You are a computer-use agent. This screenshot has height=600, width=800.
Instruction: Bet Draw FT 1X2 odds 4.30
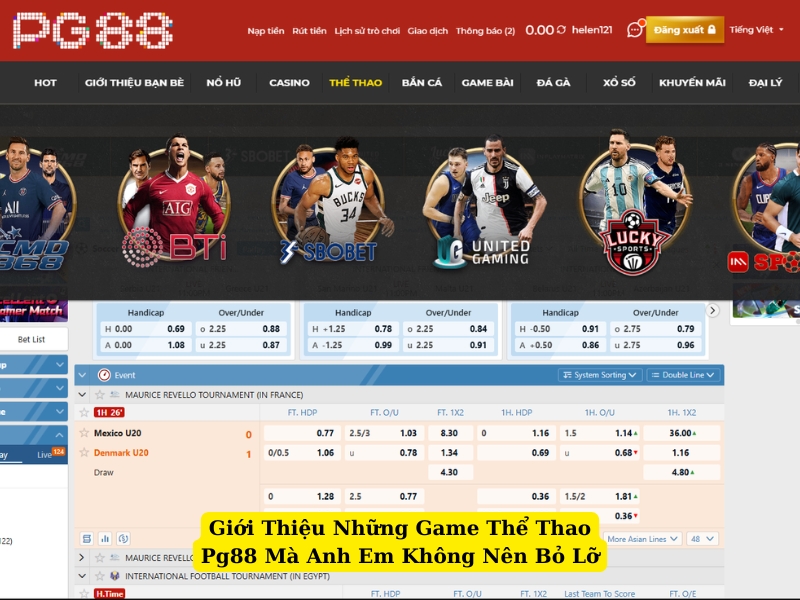tap(449, 472)
